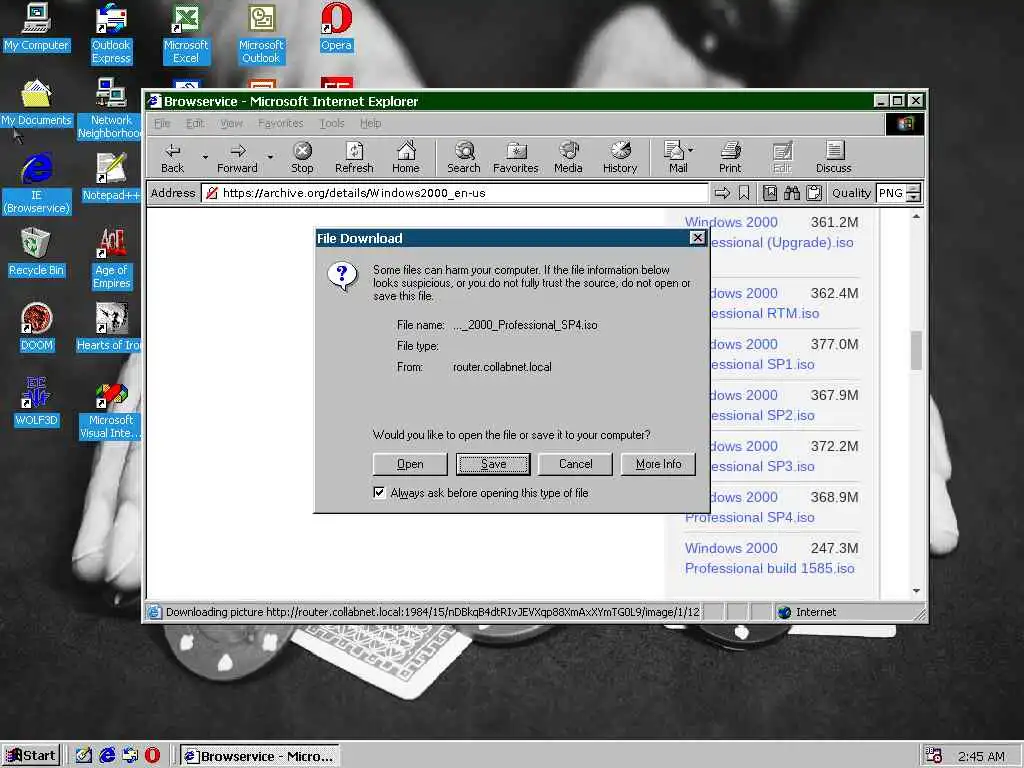
Task: Open the Help menu
Action: pyautogui.click(x=370, y=123)
